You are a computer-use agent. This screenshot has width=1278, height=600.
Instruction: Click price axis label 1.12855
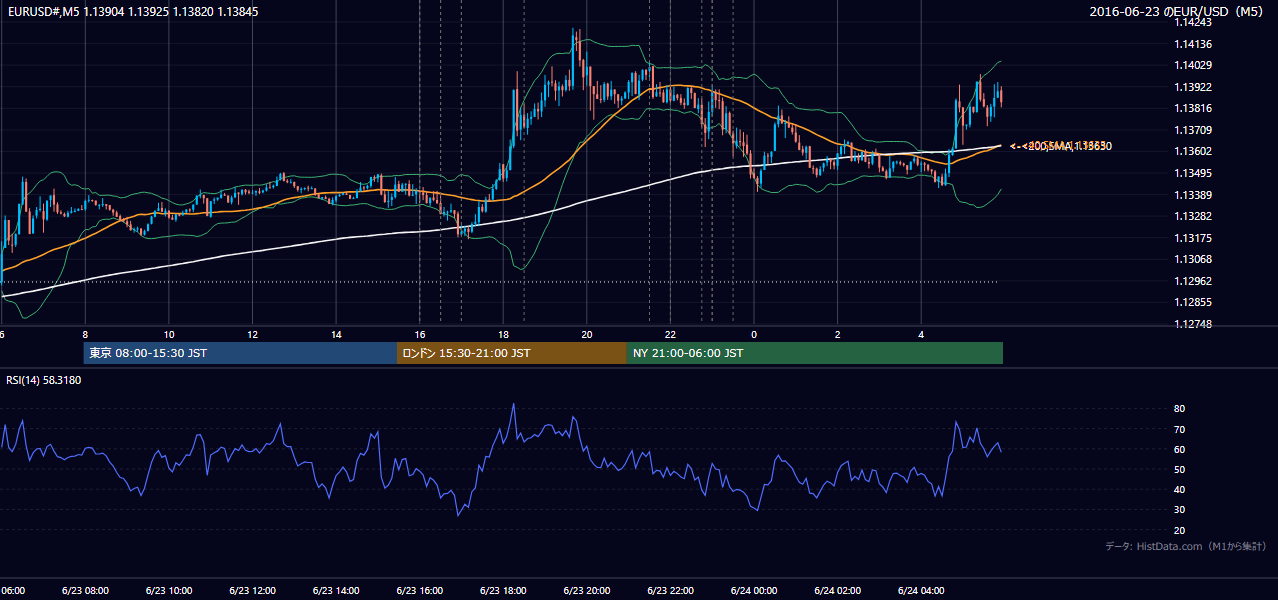[1194, 302]
